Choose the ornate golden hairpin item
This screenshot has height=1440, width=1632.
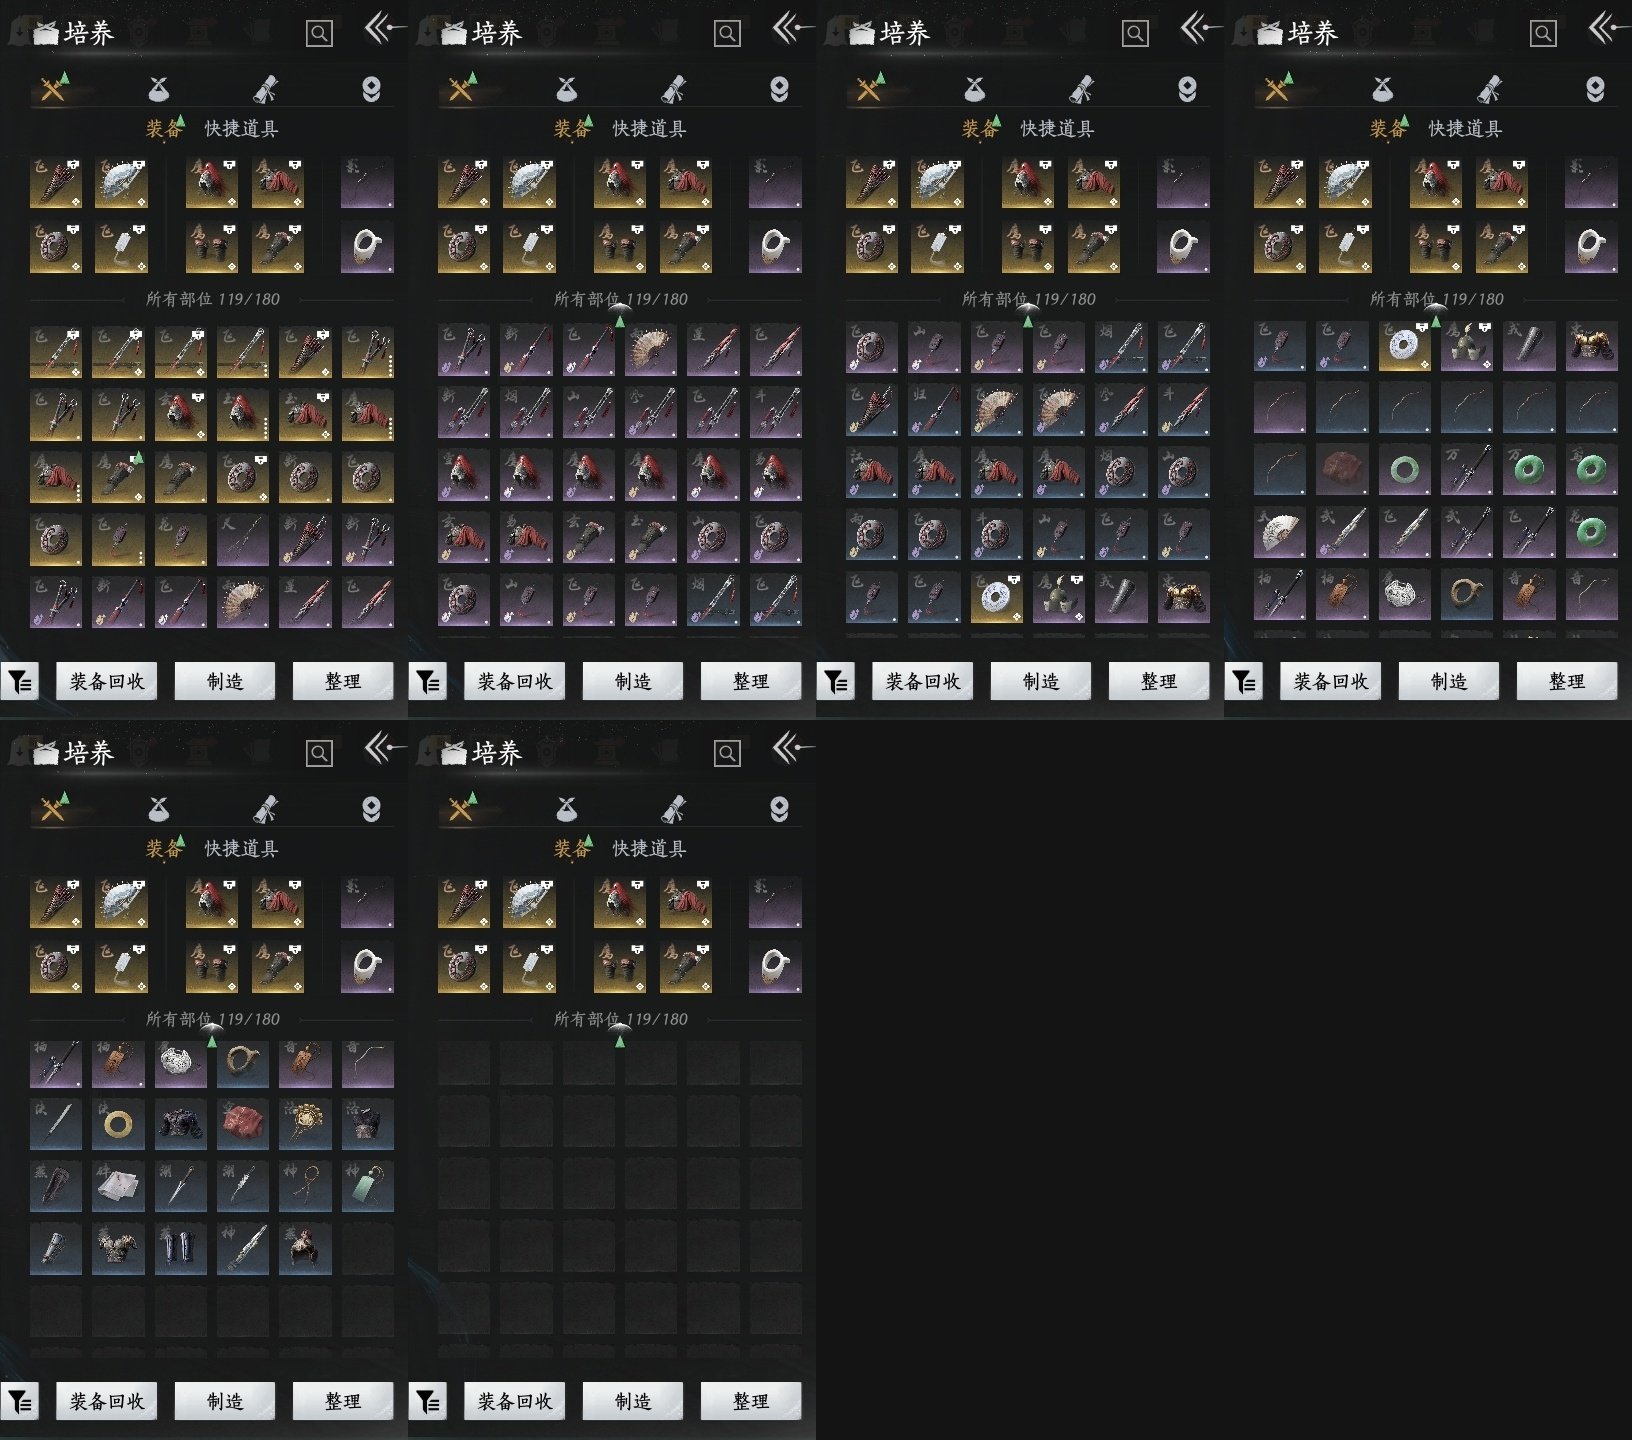pos(305,1124)
